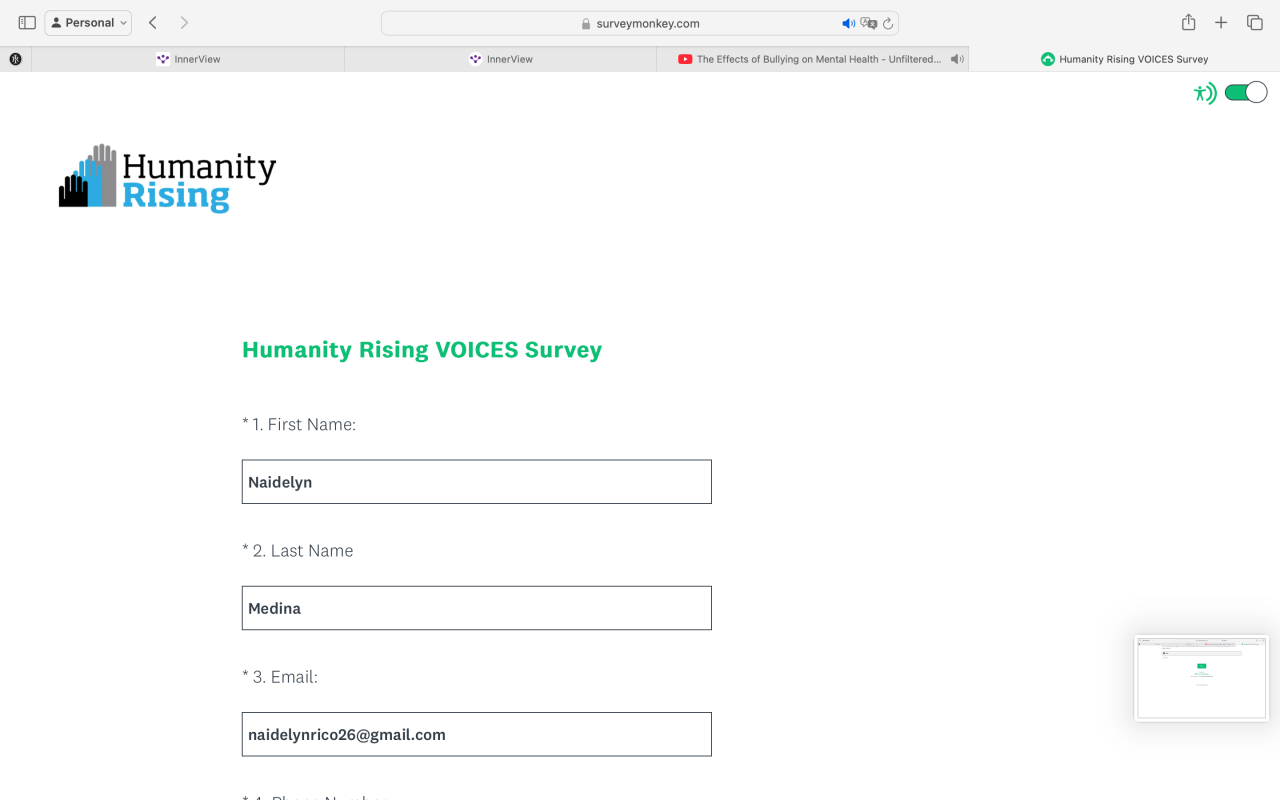This screenshot has width=1280, height=800.
Task: Open a new tab
Action: coord(1221,23)
